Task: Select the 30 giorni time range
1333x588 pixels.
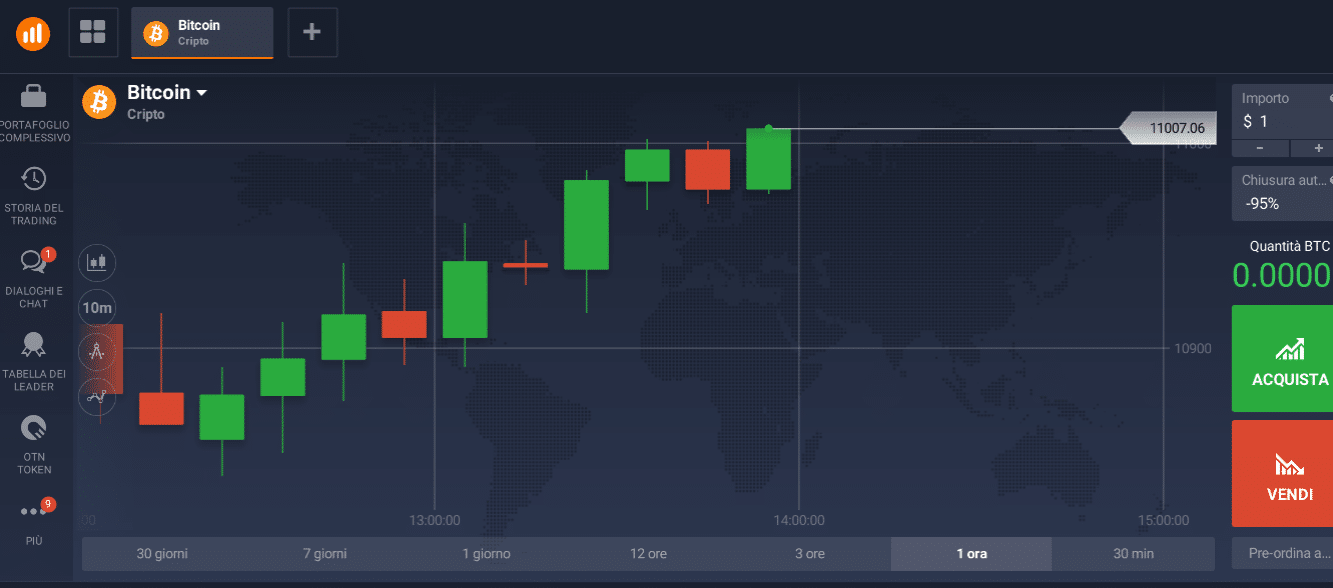Action: click(162, 554)
